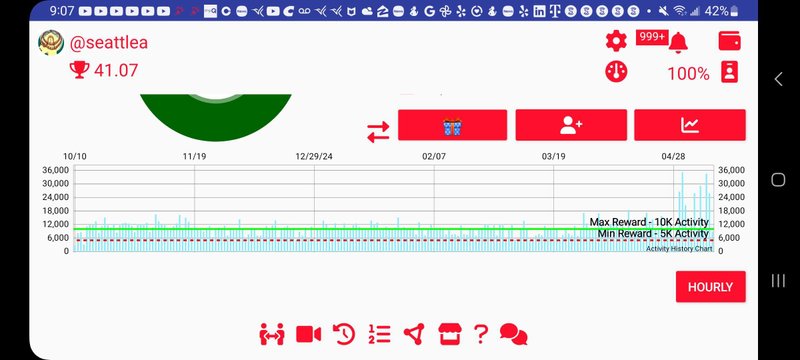Click the add user button
Image resolution: width=800 pixels, height=360 pixels.
(x=571, y=125)
